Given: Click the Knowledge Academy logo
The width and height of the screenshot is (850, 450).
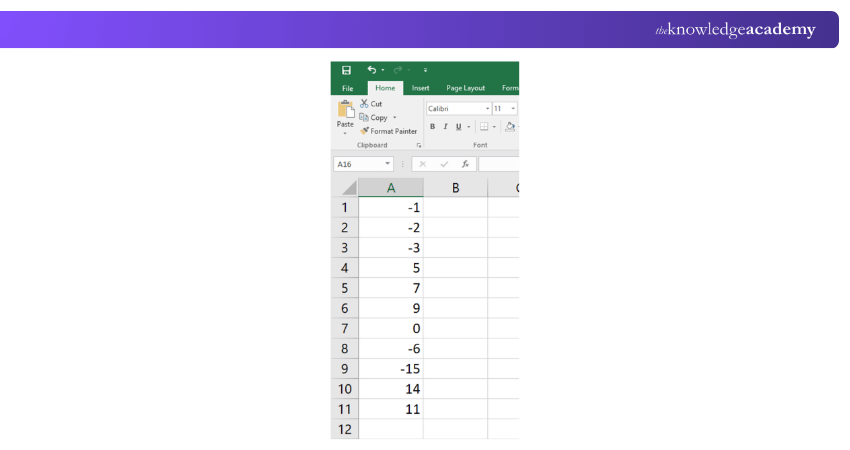Looking at the screenshot, I should click(x=735, y=30).
